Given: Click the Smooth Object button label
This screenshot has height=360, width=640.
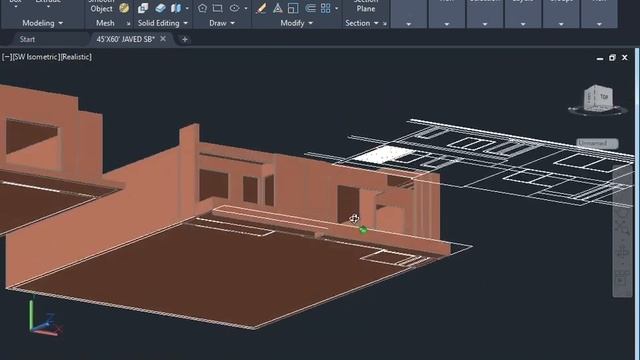Looking at the screenshot, I should coord(101,6).
